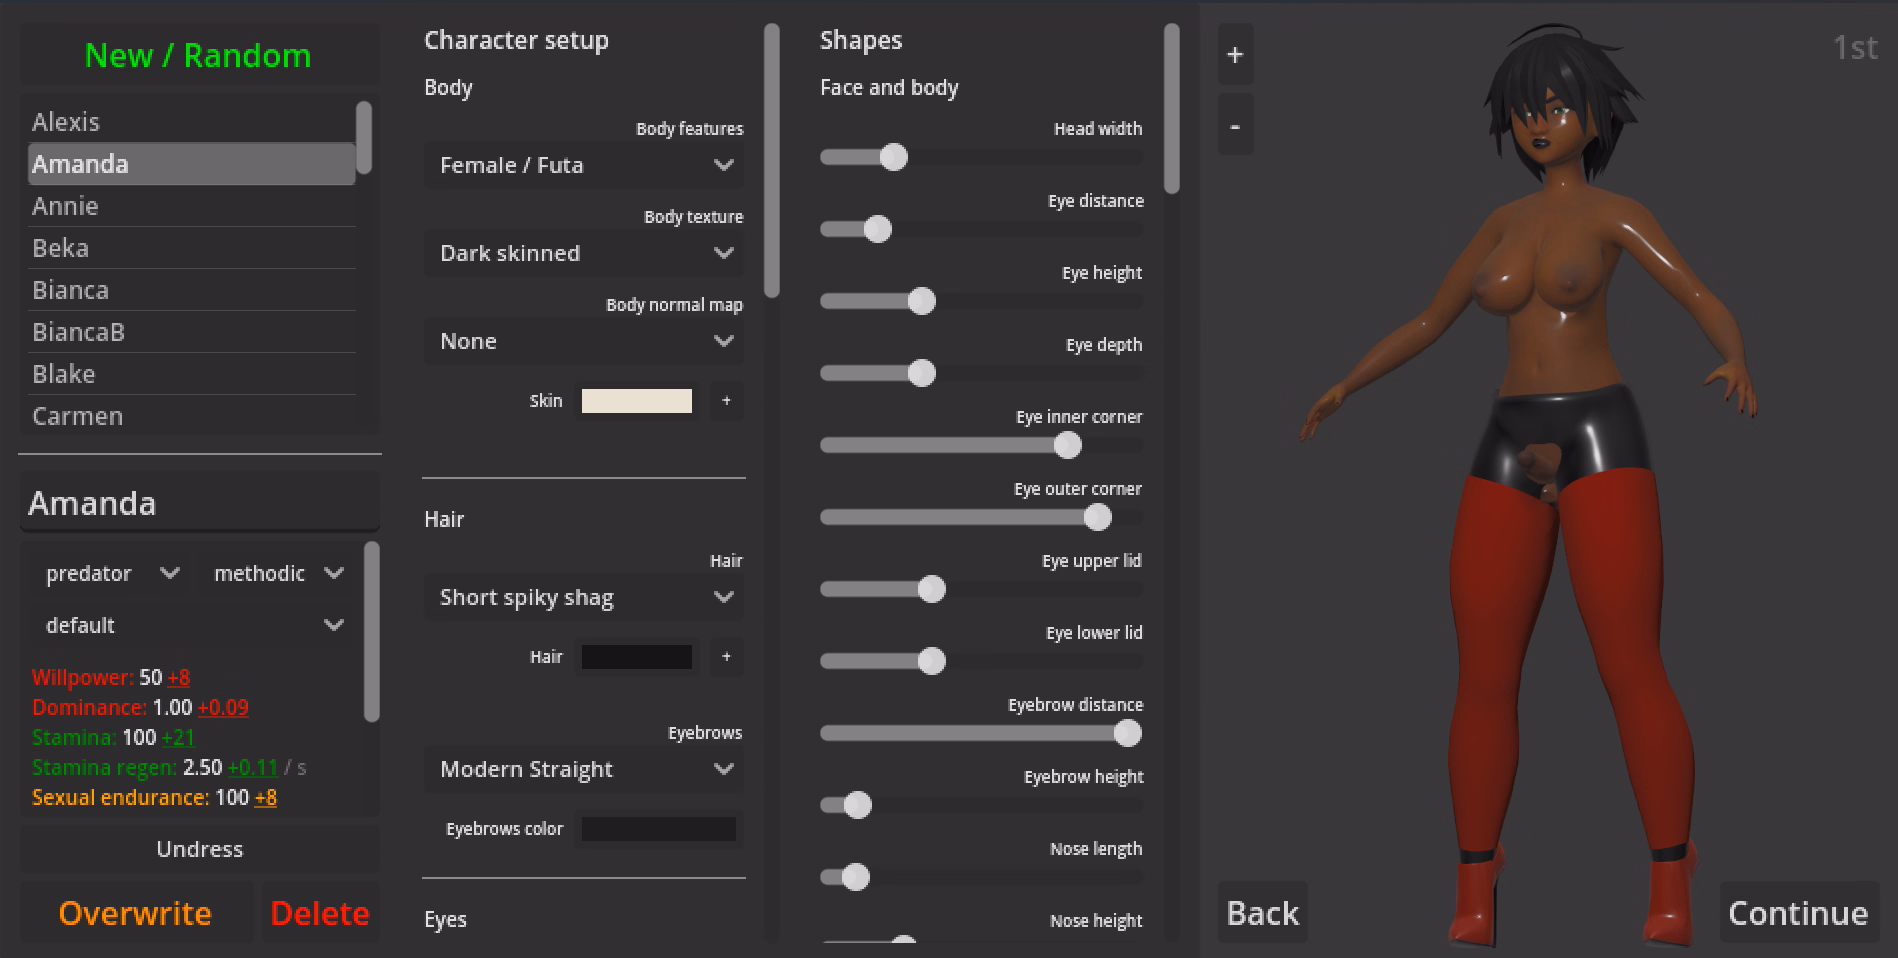
Task: Open the predator personality dropdown
Action: (x=111, y=573)
